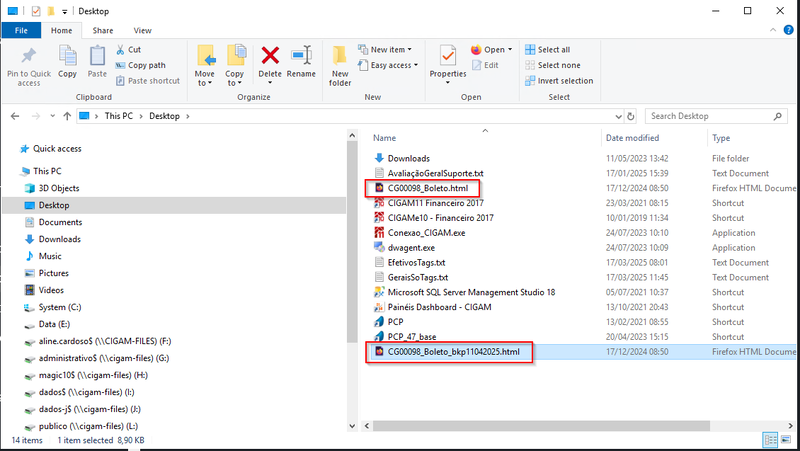Screen dimensions: 800x451
Task: Switch to the Home tab
Action: 61,31
